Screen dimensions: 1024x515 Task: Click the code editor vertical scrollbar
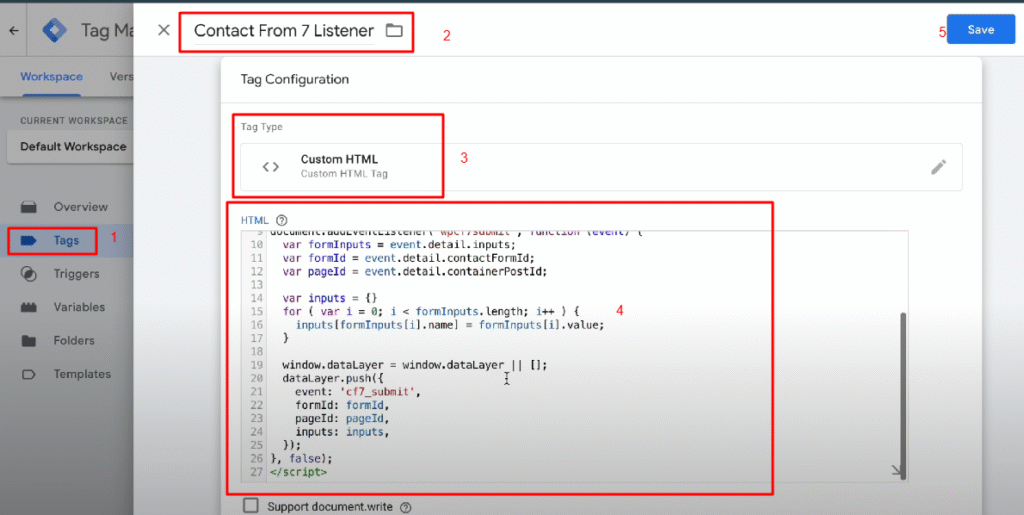[x=903, y=396]
